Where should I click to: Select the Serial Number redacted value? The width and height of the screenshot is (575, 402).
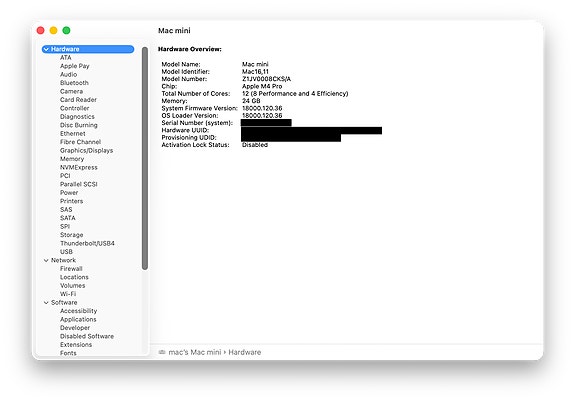[x=266, y=123]
